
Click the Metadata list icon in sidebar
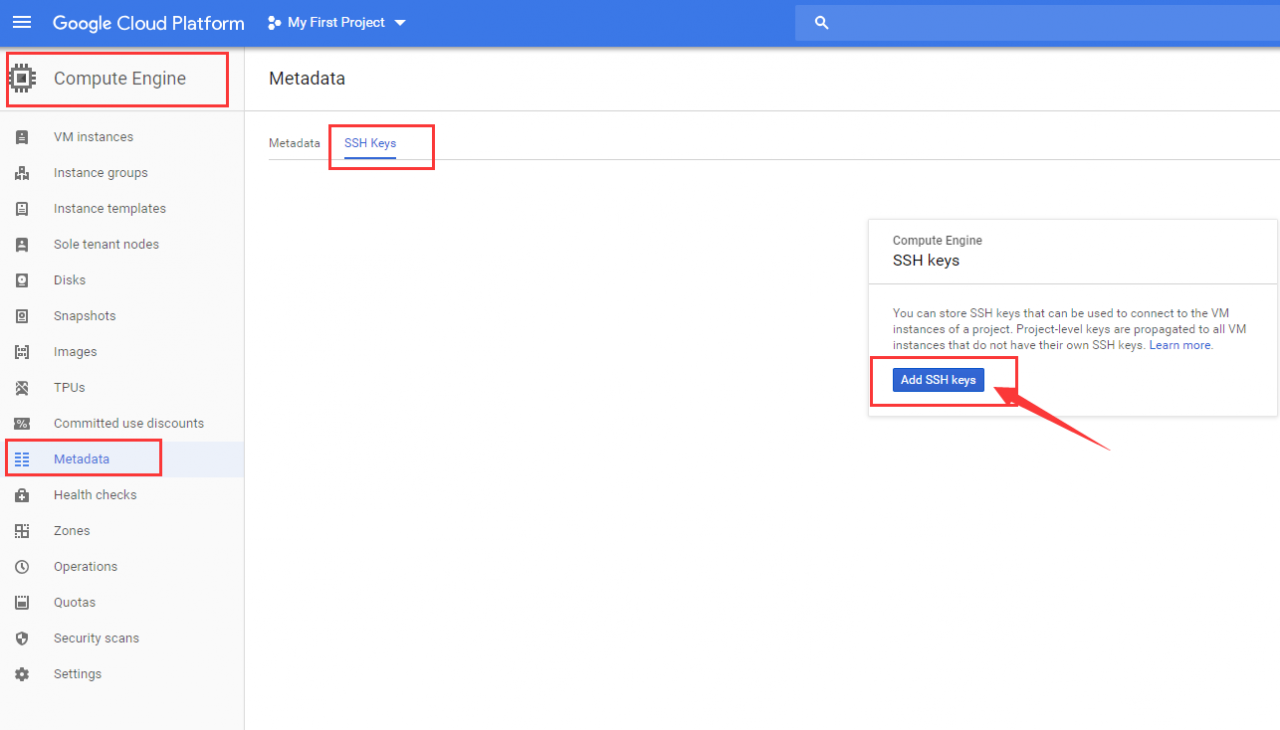tap(22, 459)
